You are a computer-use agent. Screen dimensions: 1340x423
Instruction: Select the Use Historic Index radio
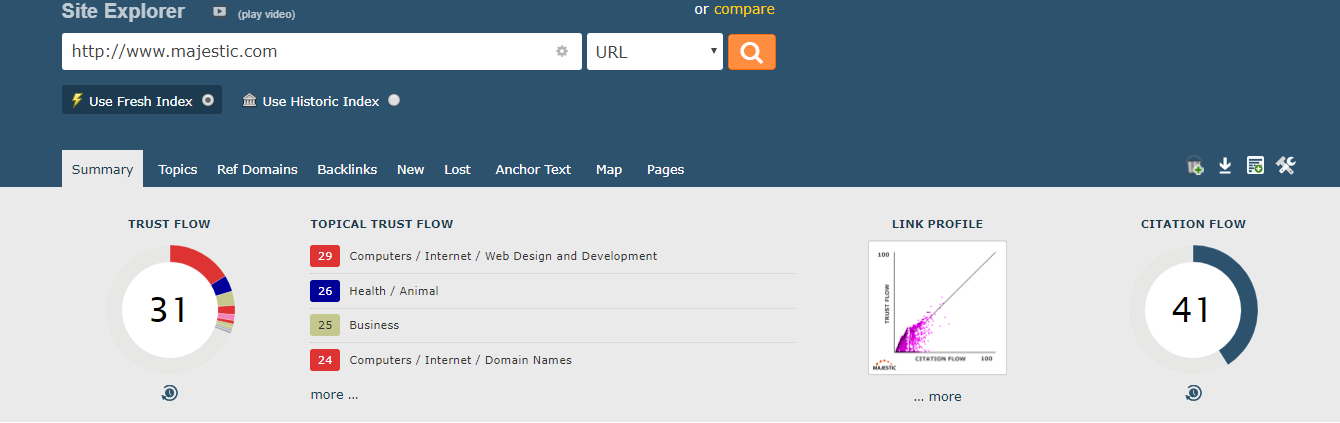tap(394, 100)
